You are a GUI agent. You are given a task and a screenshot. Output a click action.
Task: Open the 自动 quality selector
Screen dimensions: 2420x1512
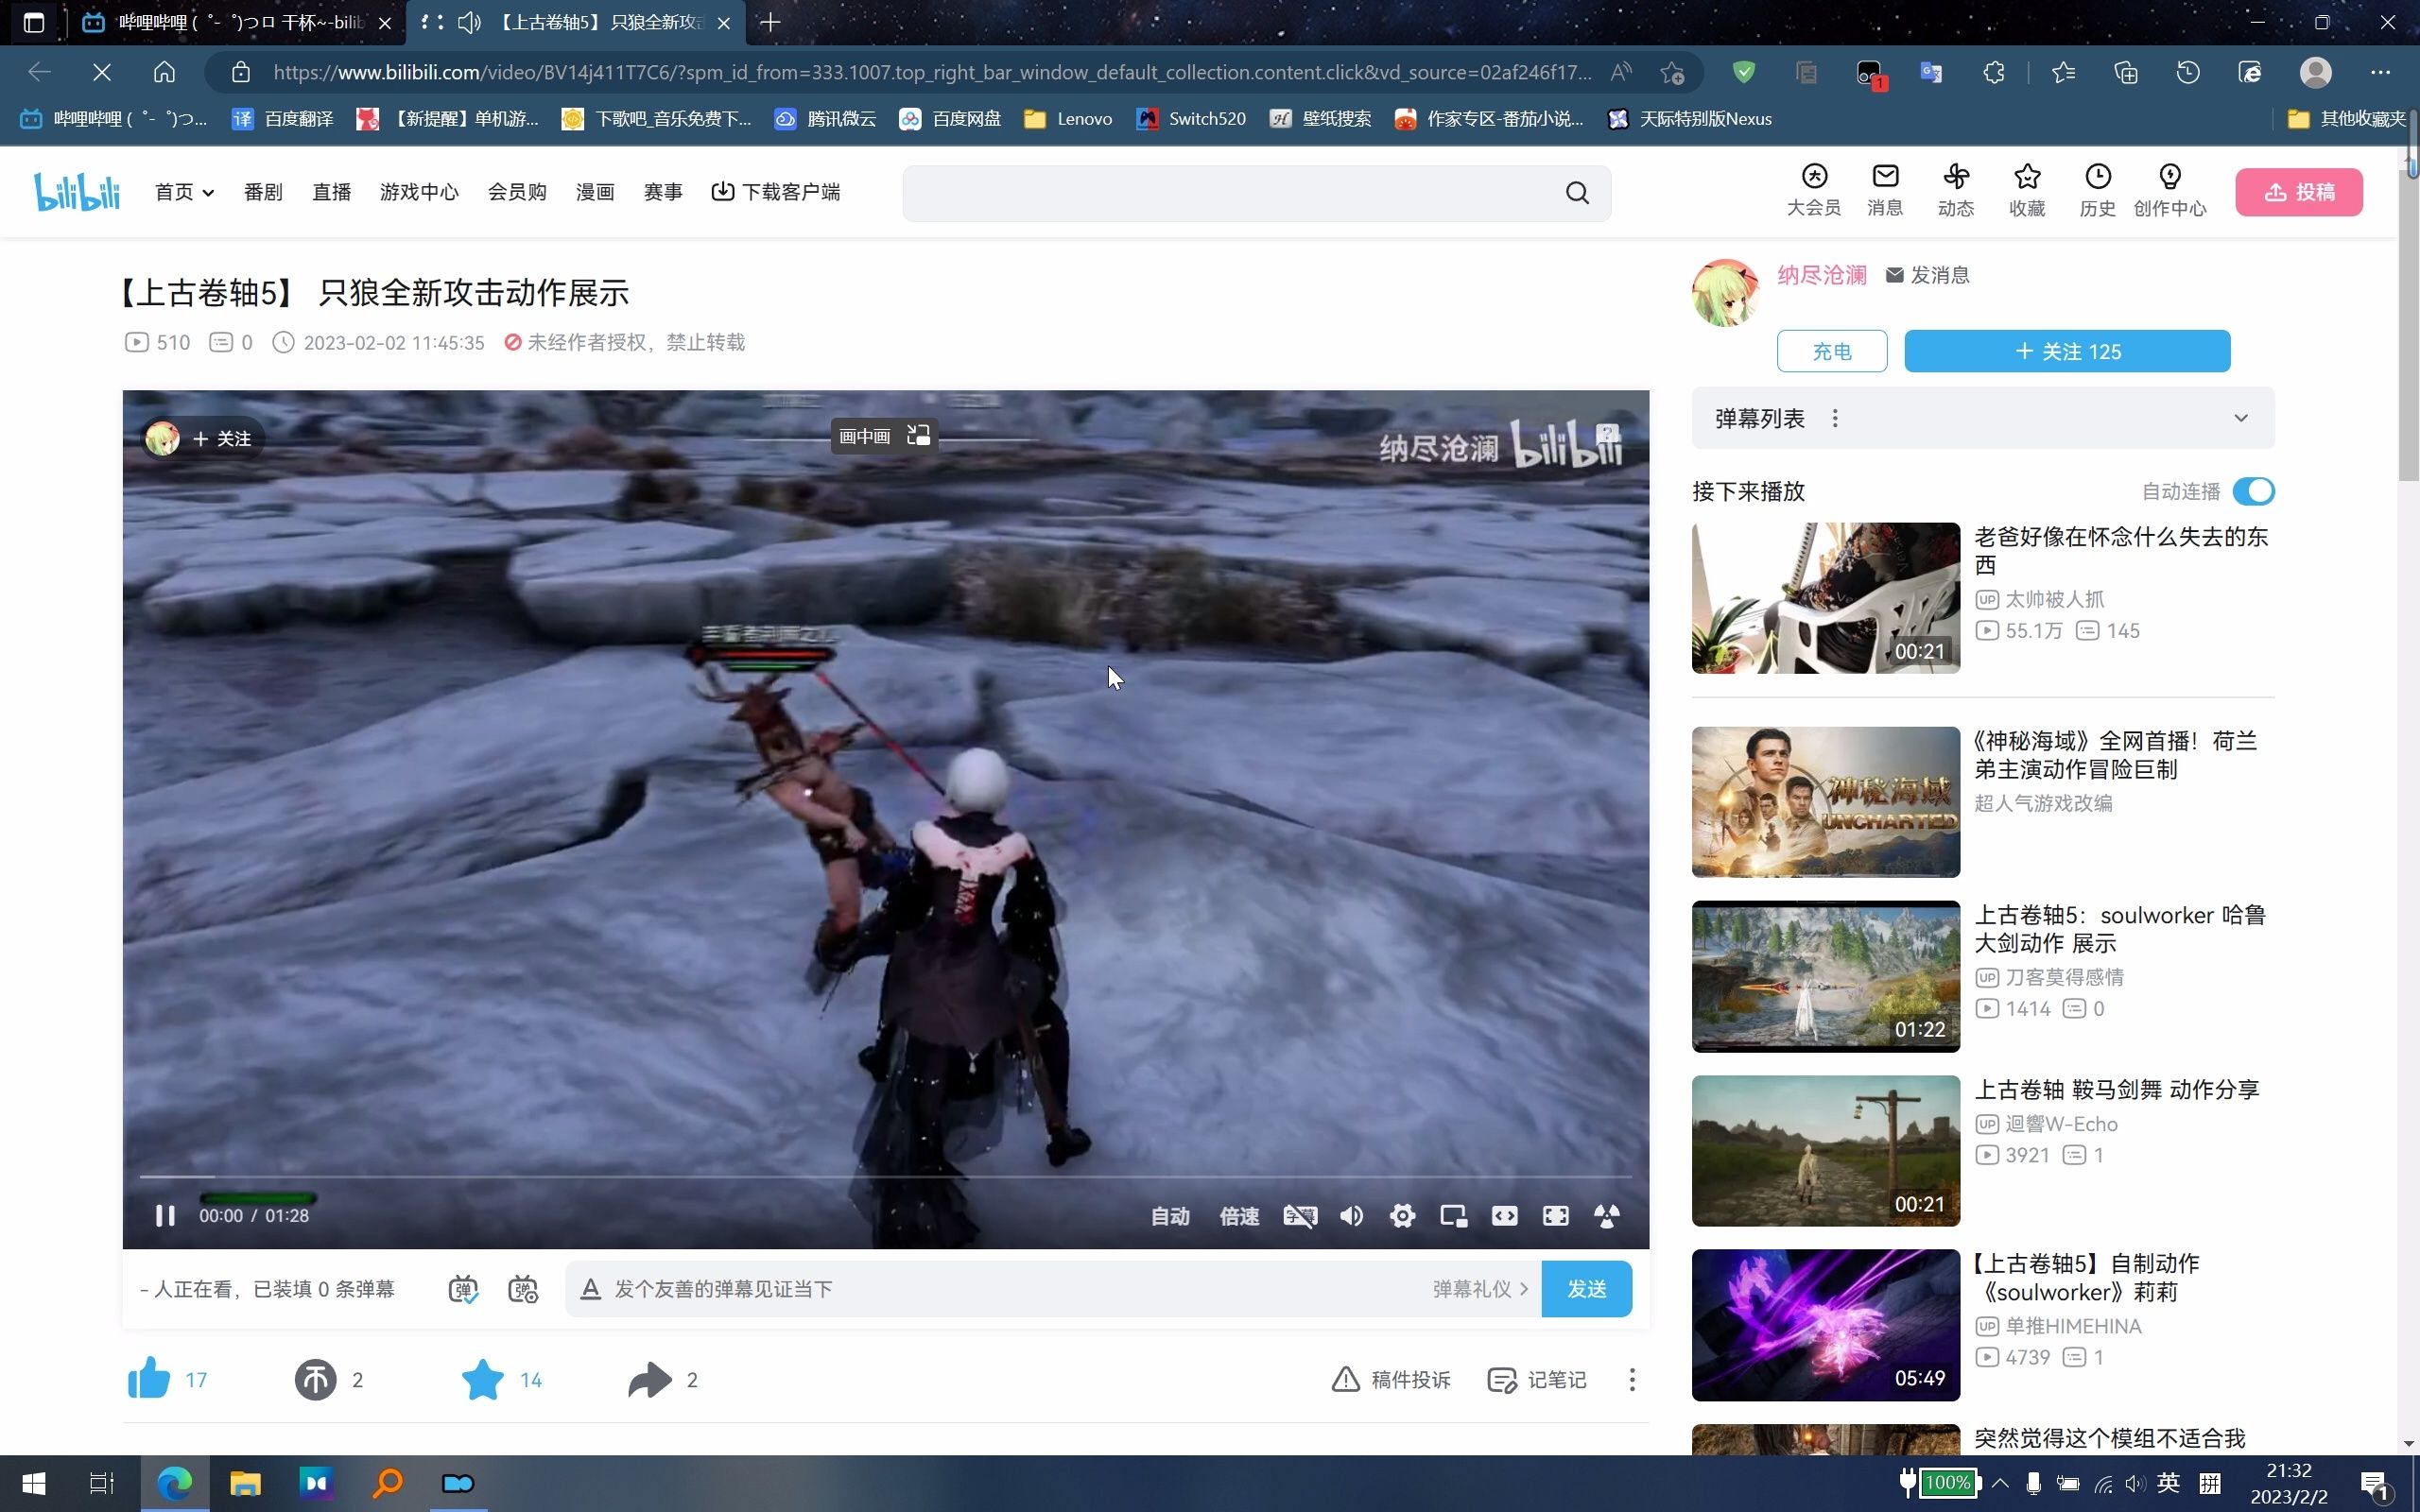1170,1216
